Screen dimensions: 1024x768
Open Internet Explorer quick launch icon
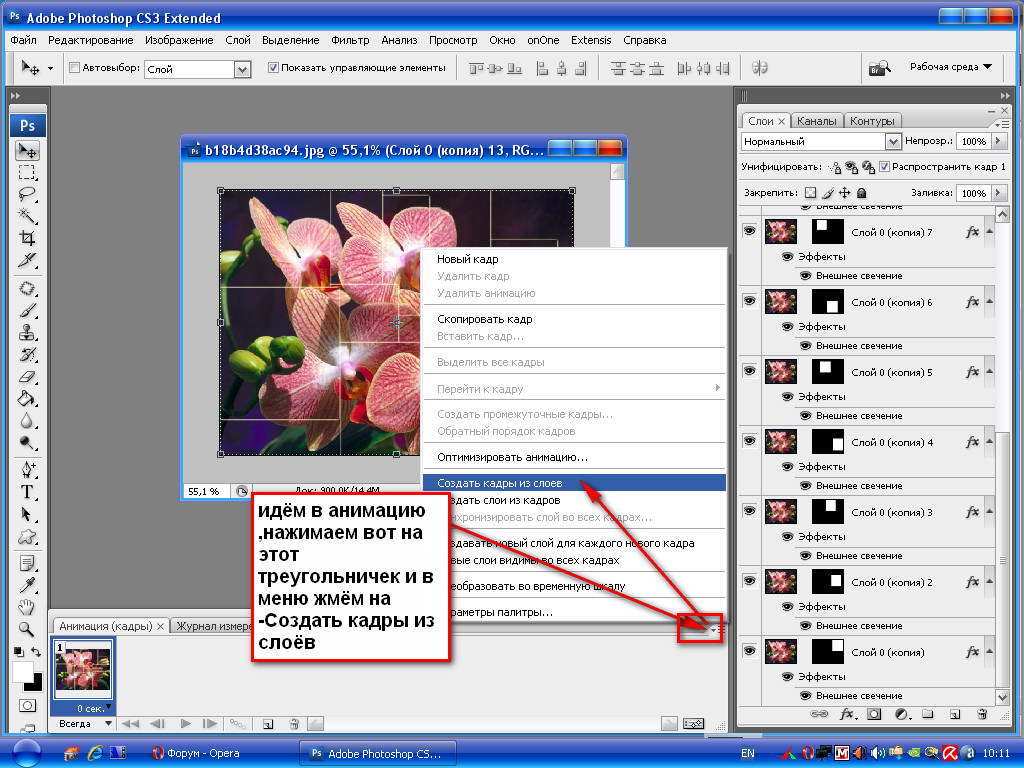pos(95,753)
